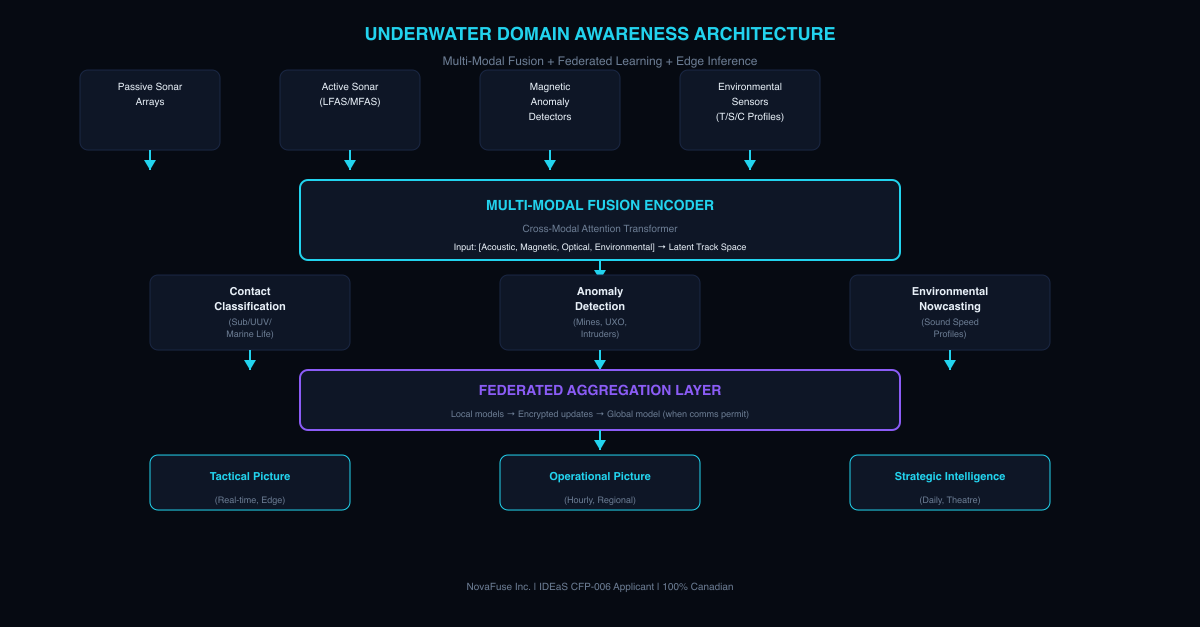Click the Federated Aggregation Layer block
1200x627 pixels.
(600, 400)
